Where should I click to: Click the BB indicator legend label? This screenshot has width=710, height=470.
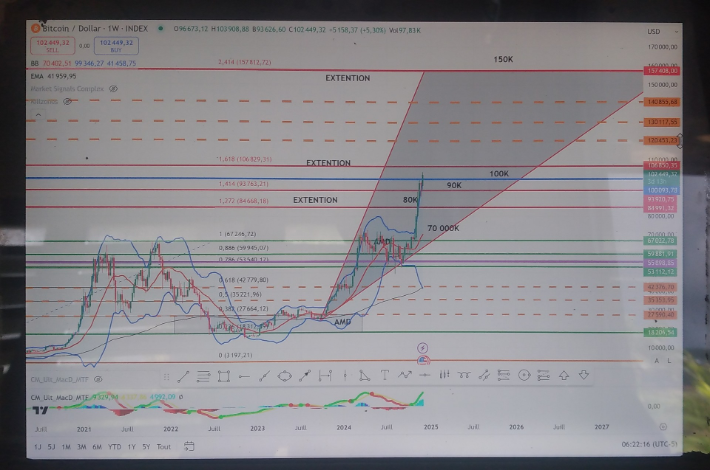[x=34, y=63]
